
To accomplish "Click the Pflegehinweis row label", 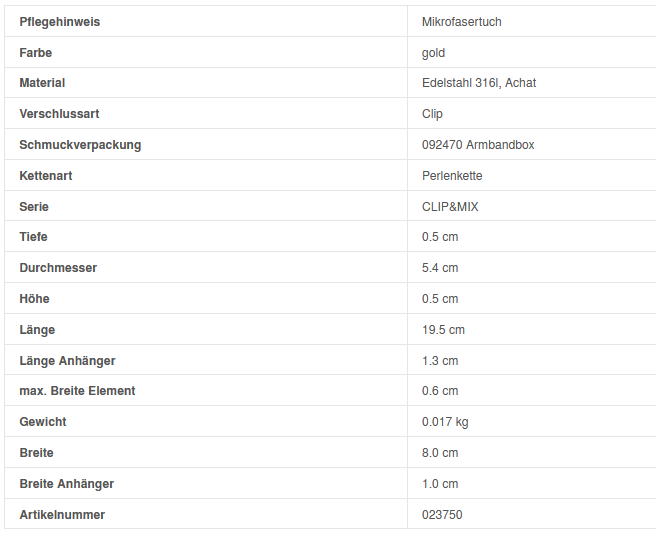I will click(x=60, y=22).
